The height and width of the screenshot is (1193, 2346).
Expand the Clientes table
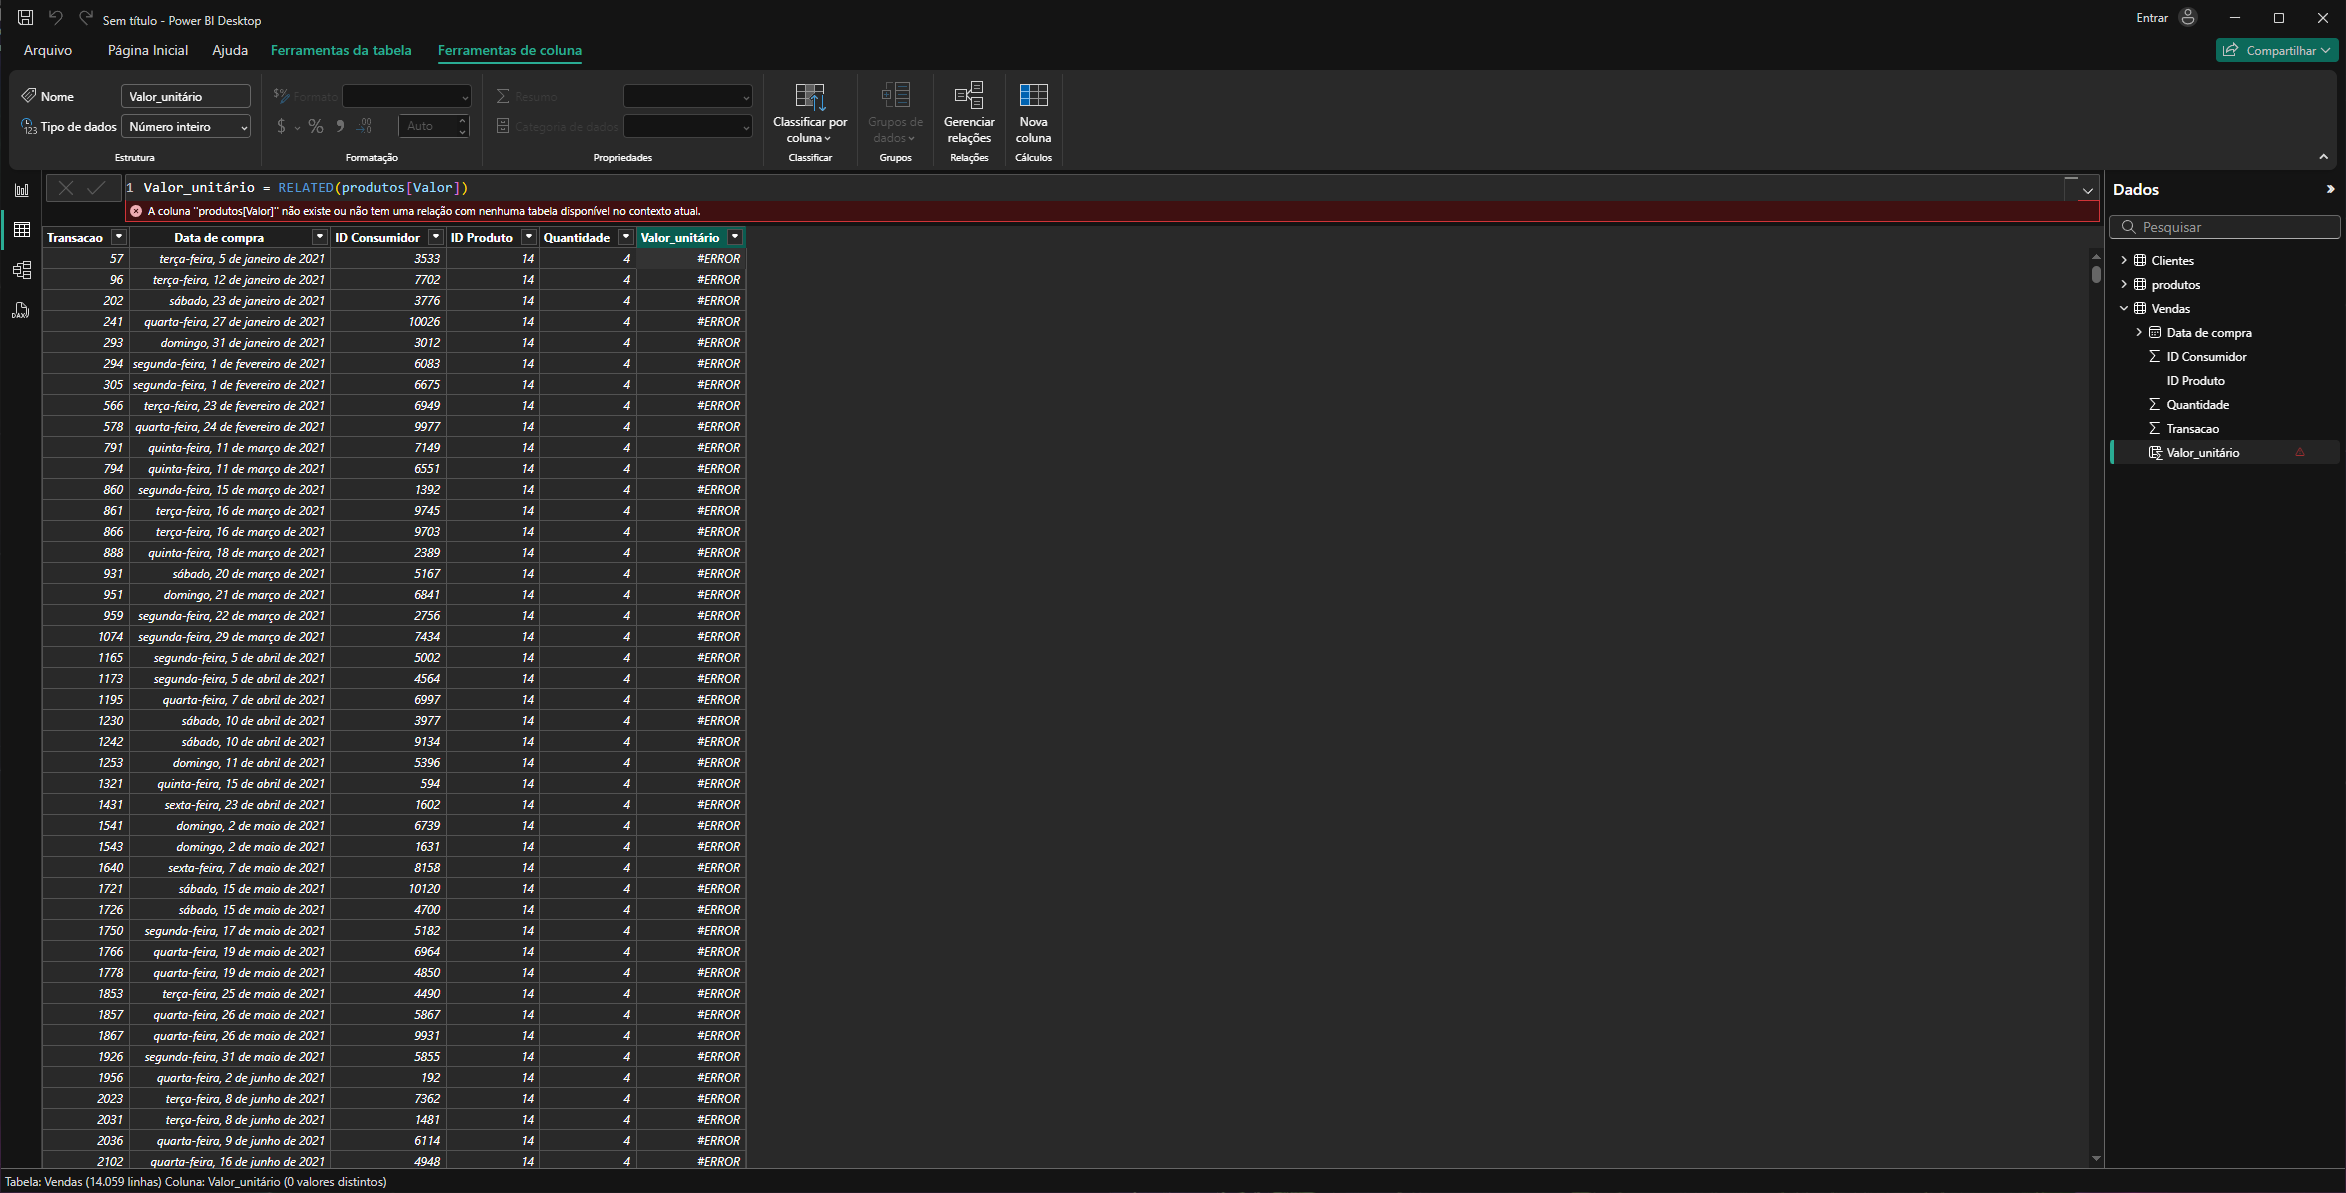(2124, 260)
